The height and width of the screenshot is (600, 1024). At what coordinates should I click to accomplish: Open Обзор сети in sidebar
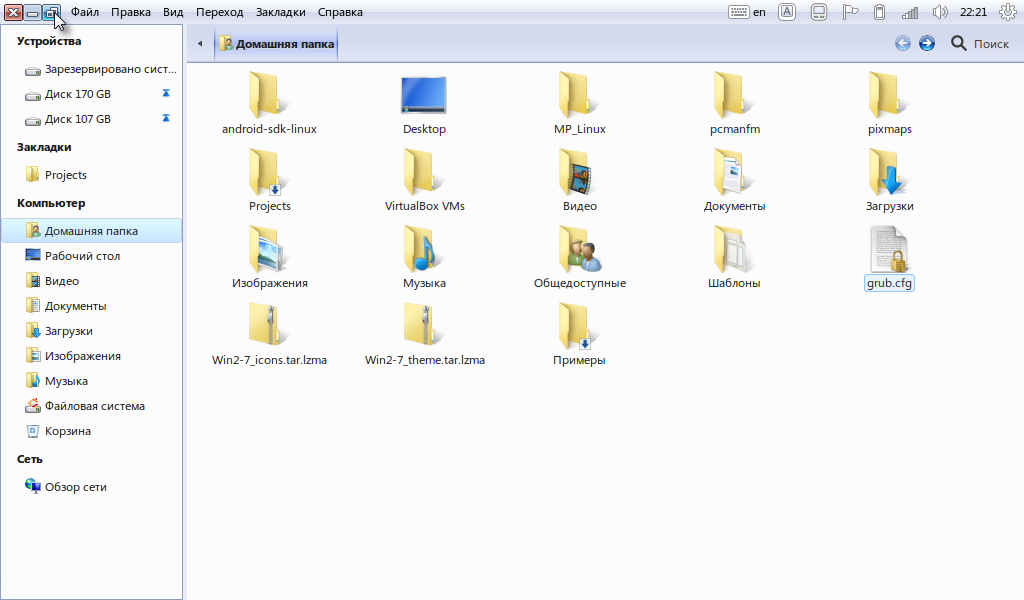coord(91,487)
